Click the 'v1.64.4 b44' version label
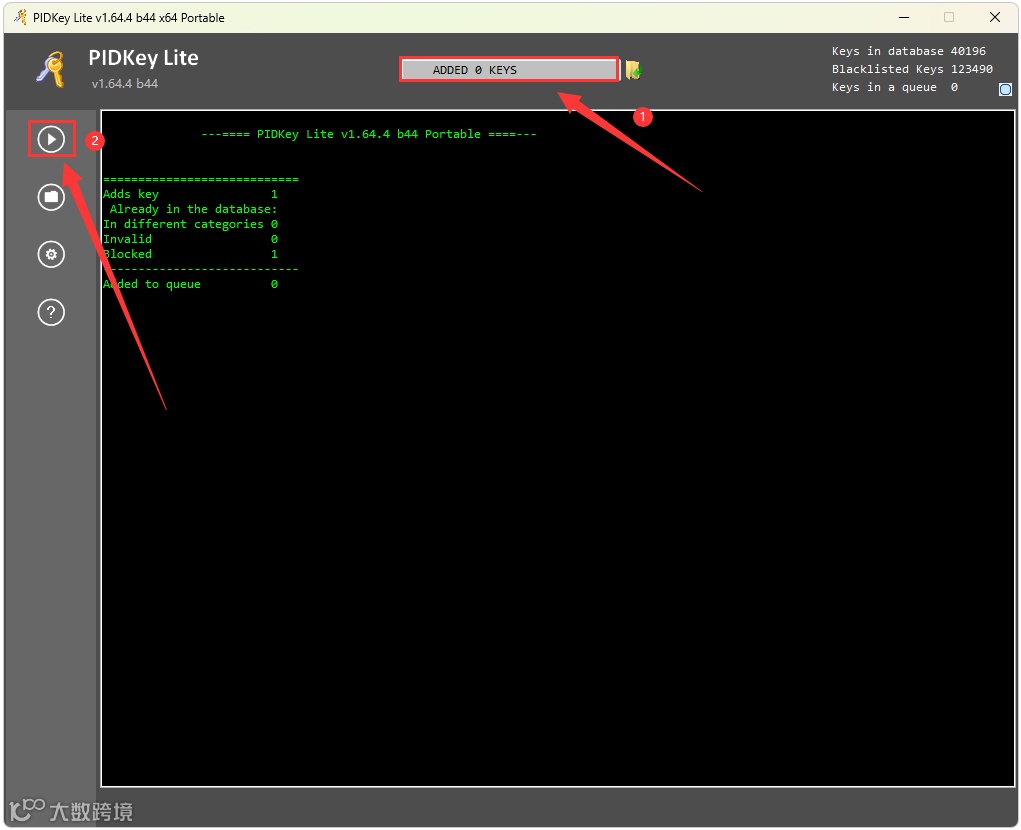This screenshot has width=1021, height=830. [x=125, y=83]
